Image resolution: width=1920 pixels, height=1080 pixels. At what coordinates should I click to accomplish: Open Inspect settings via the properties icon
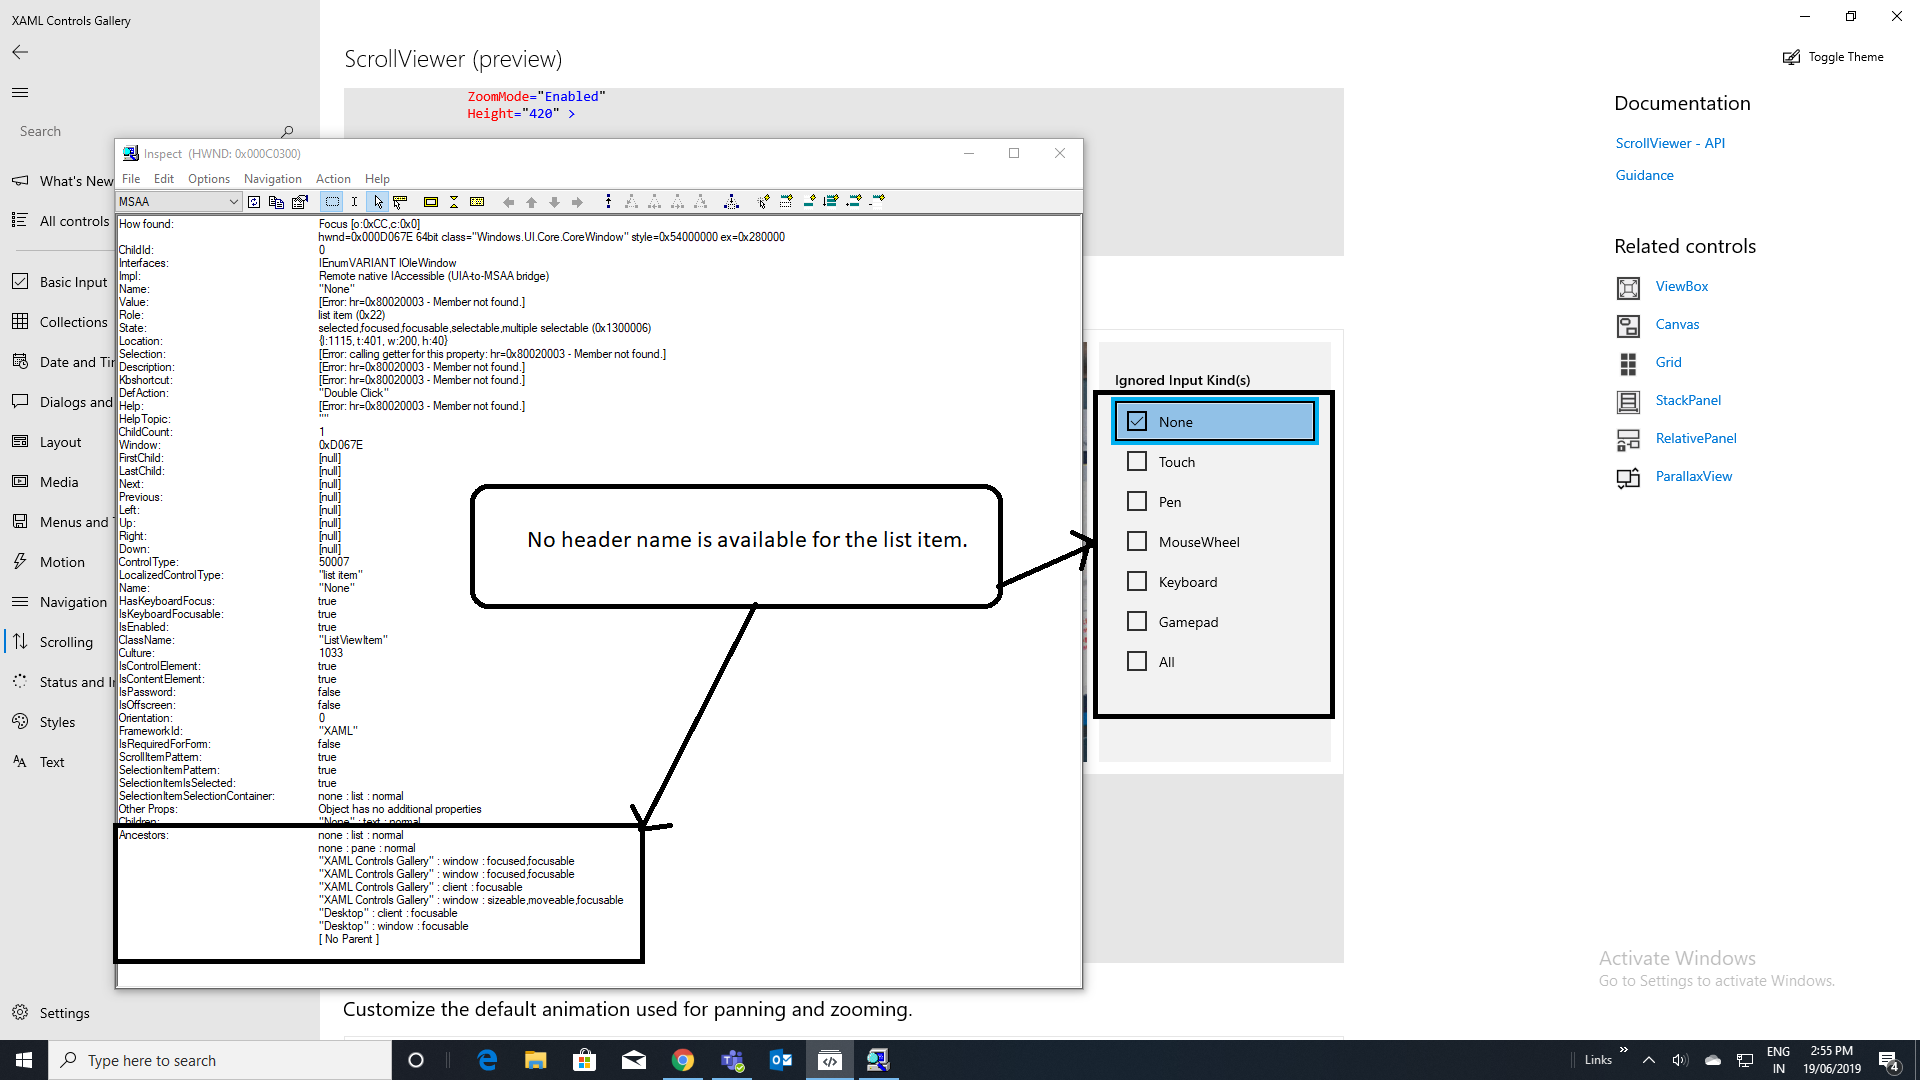tap(301, 201)
